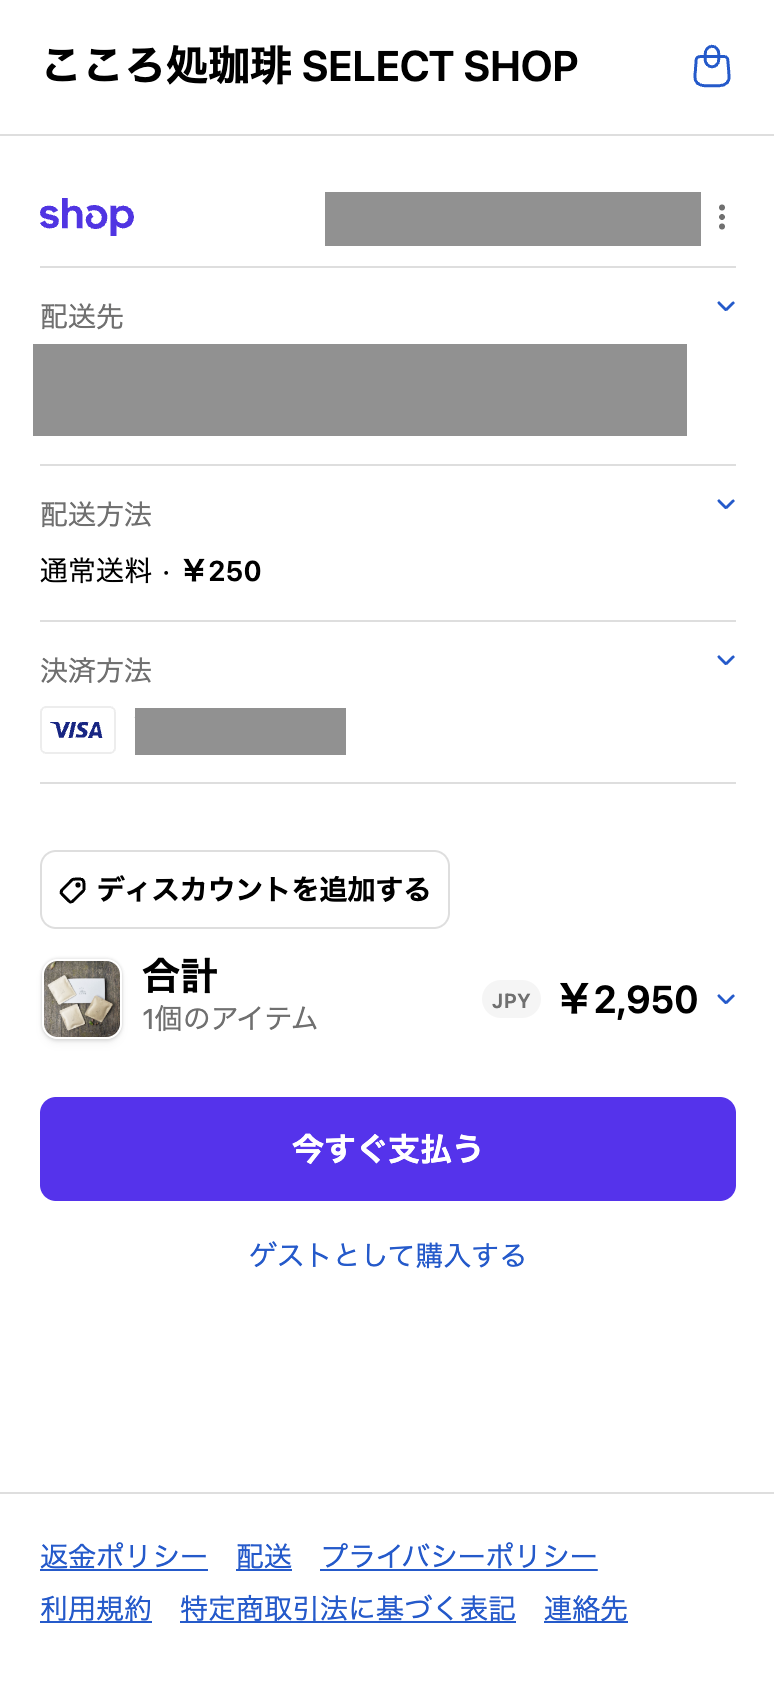Viewport: 774px width, 1682px height.
Task: Open the shopping bag cart icon
Action: (712, 67)
